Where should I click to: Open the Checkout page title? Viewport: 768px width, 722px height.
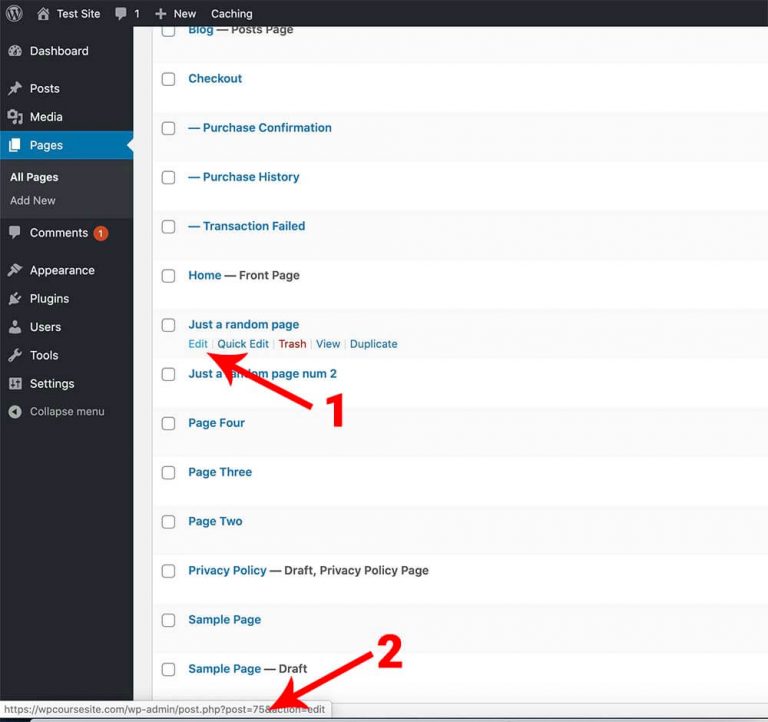[215, 78]
